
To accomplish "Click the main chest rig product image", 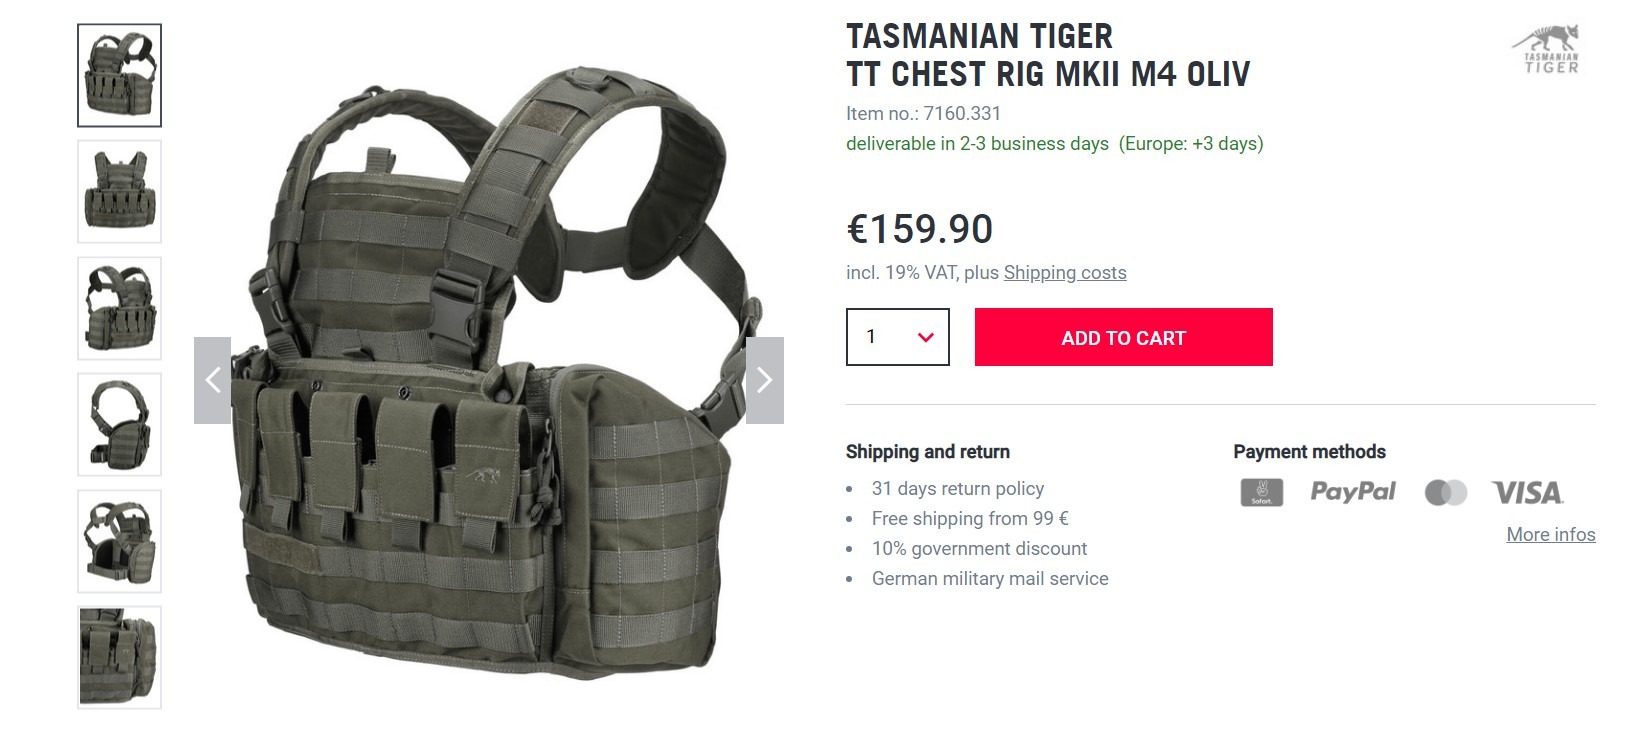I will tap(490, 375).
